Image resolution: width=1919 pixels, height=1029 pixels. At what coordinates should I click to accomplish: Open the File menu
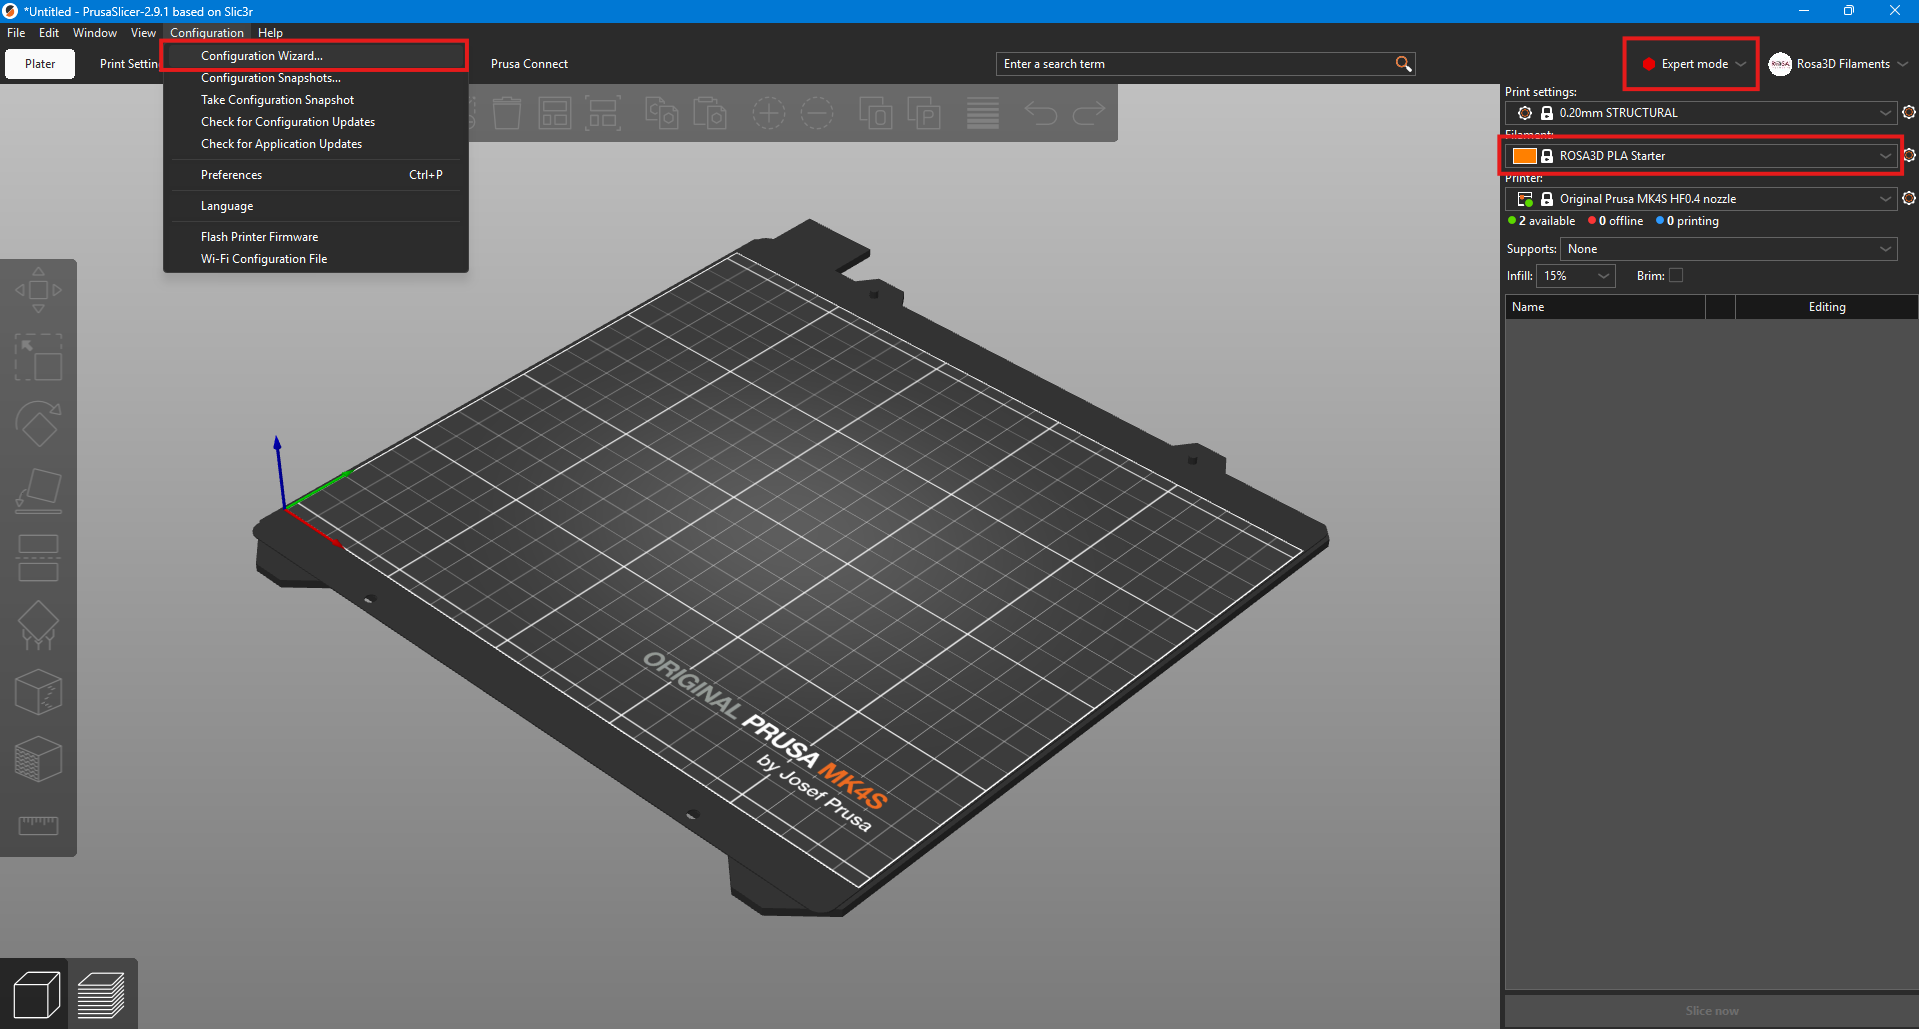coord(16,33)
